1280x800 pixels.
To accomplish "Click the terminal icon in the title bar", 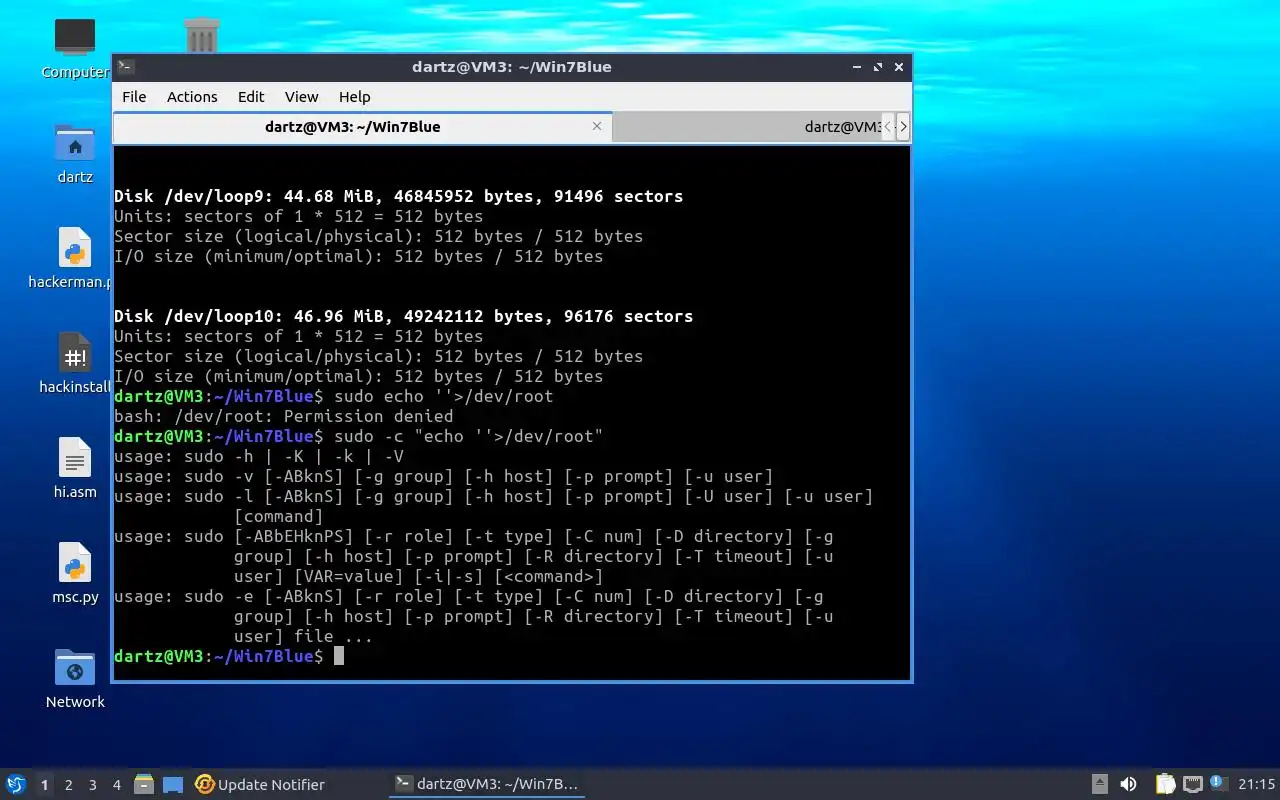I will pyautogui.click(x=126, y=67).
